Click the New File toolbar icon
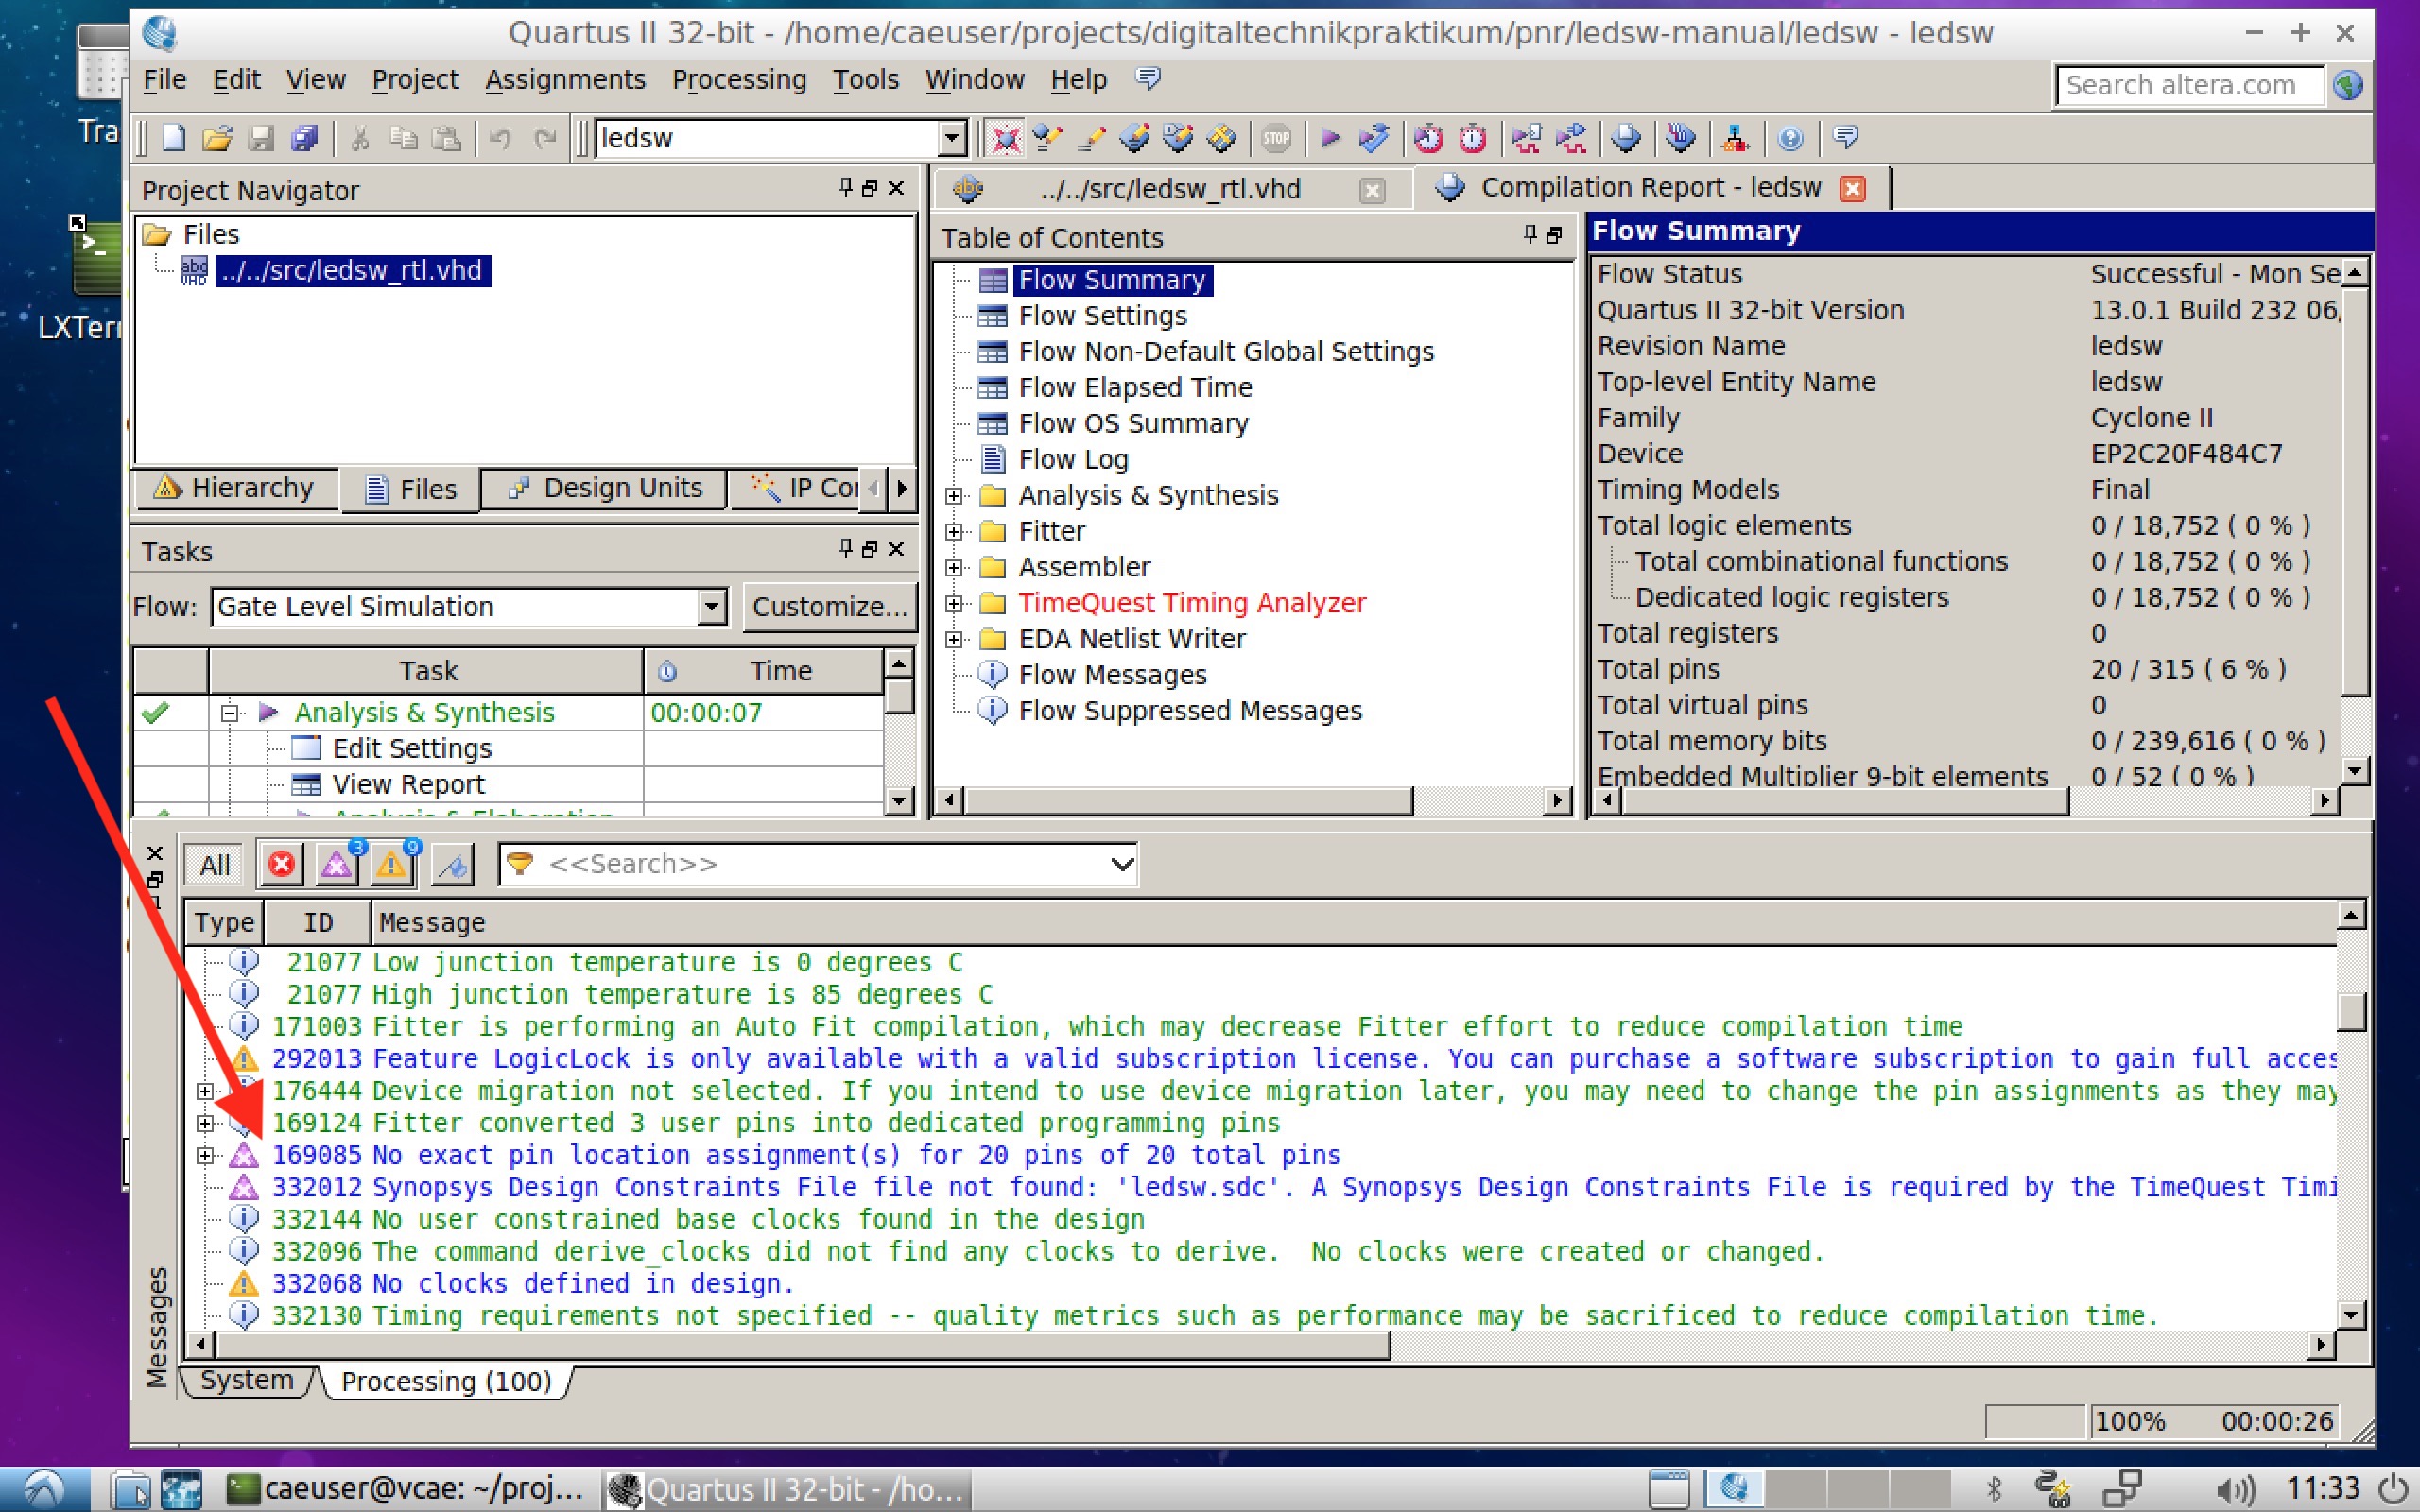The width and height of the screenshot is (2420, 1512). (174, 138)
